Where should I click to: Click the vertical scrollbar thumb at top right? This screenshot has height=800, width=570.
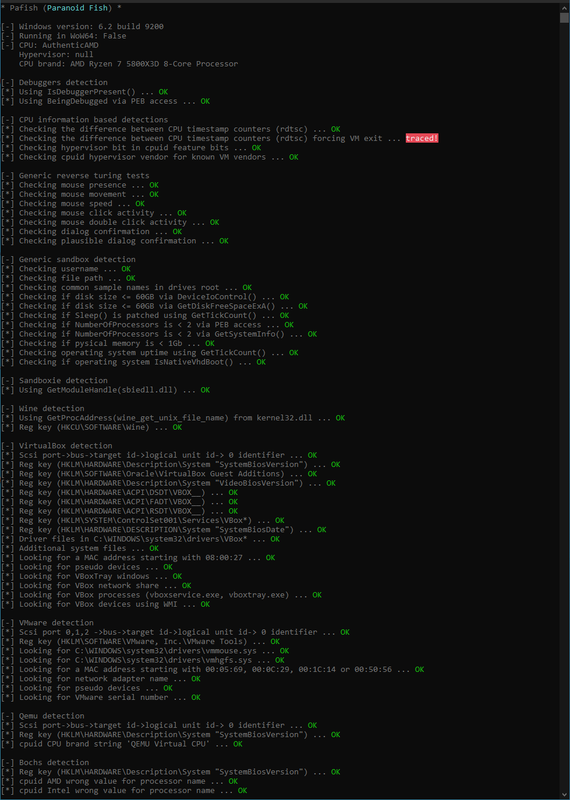[x=564, y=18]
